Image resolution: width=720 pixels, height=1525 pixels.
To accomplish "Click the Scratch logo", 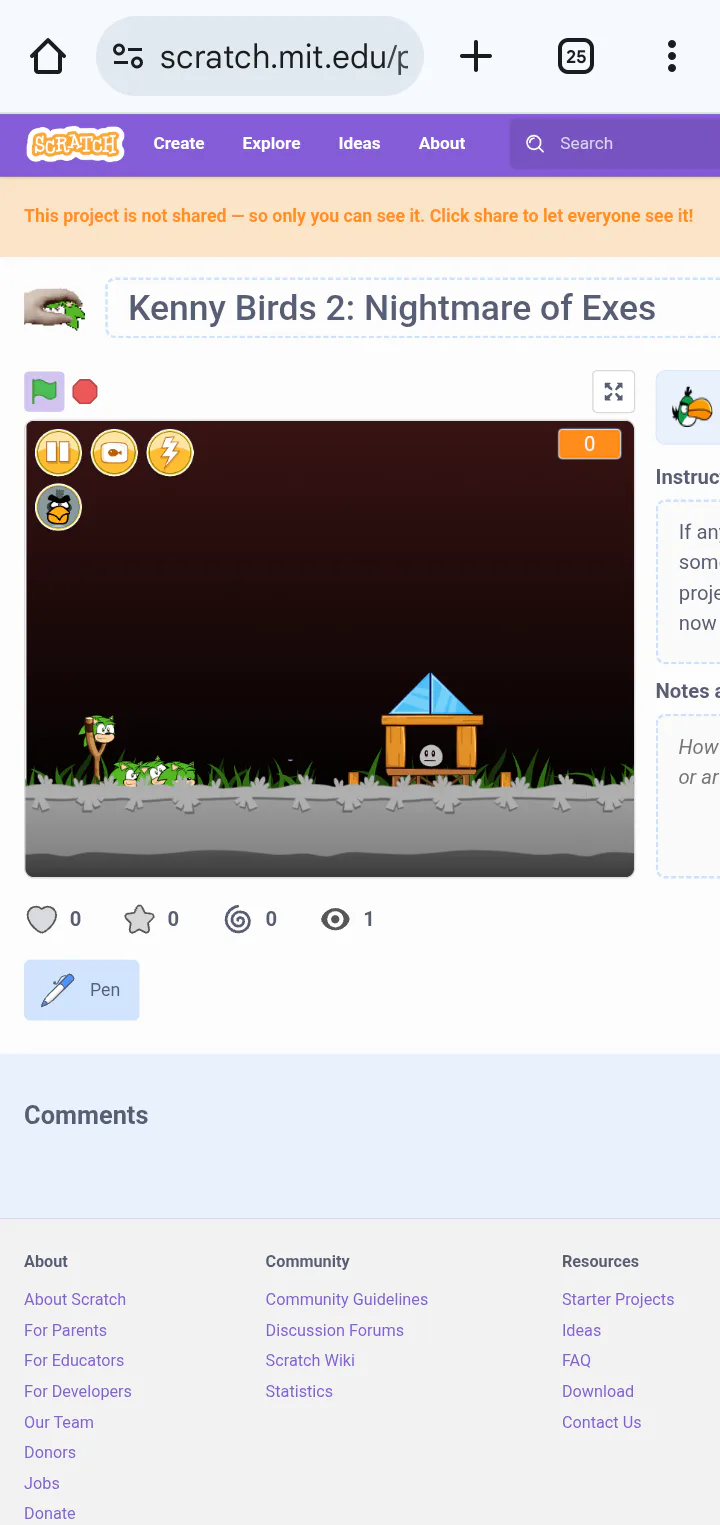I will point(75,144).
